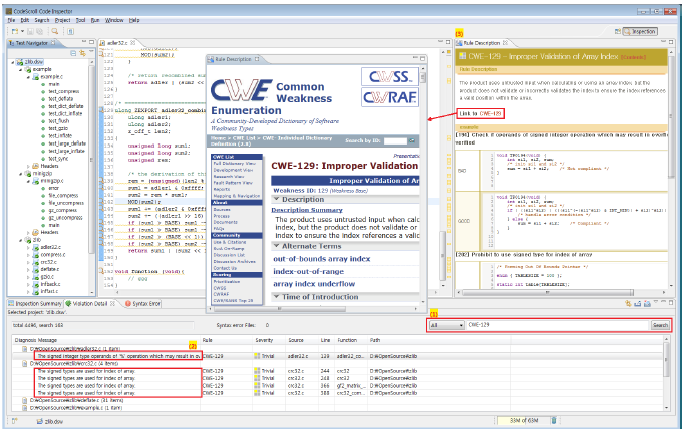Image resolution: width=683 pixels, height=429 pixels.
Task: Open the Window menu
Action: (114, 20)
